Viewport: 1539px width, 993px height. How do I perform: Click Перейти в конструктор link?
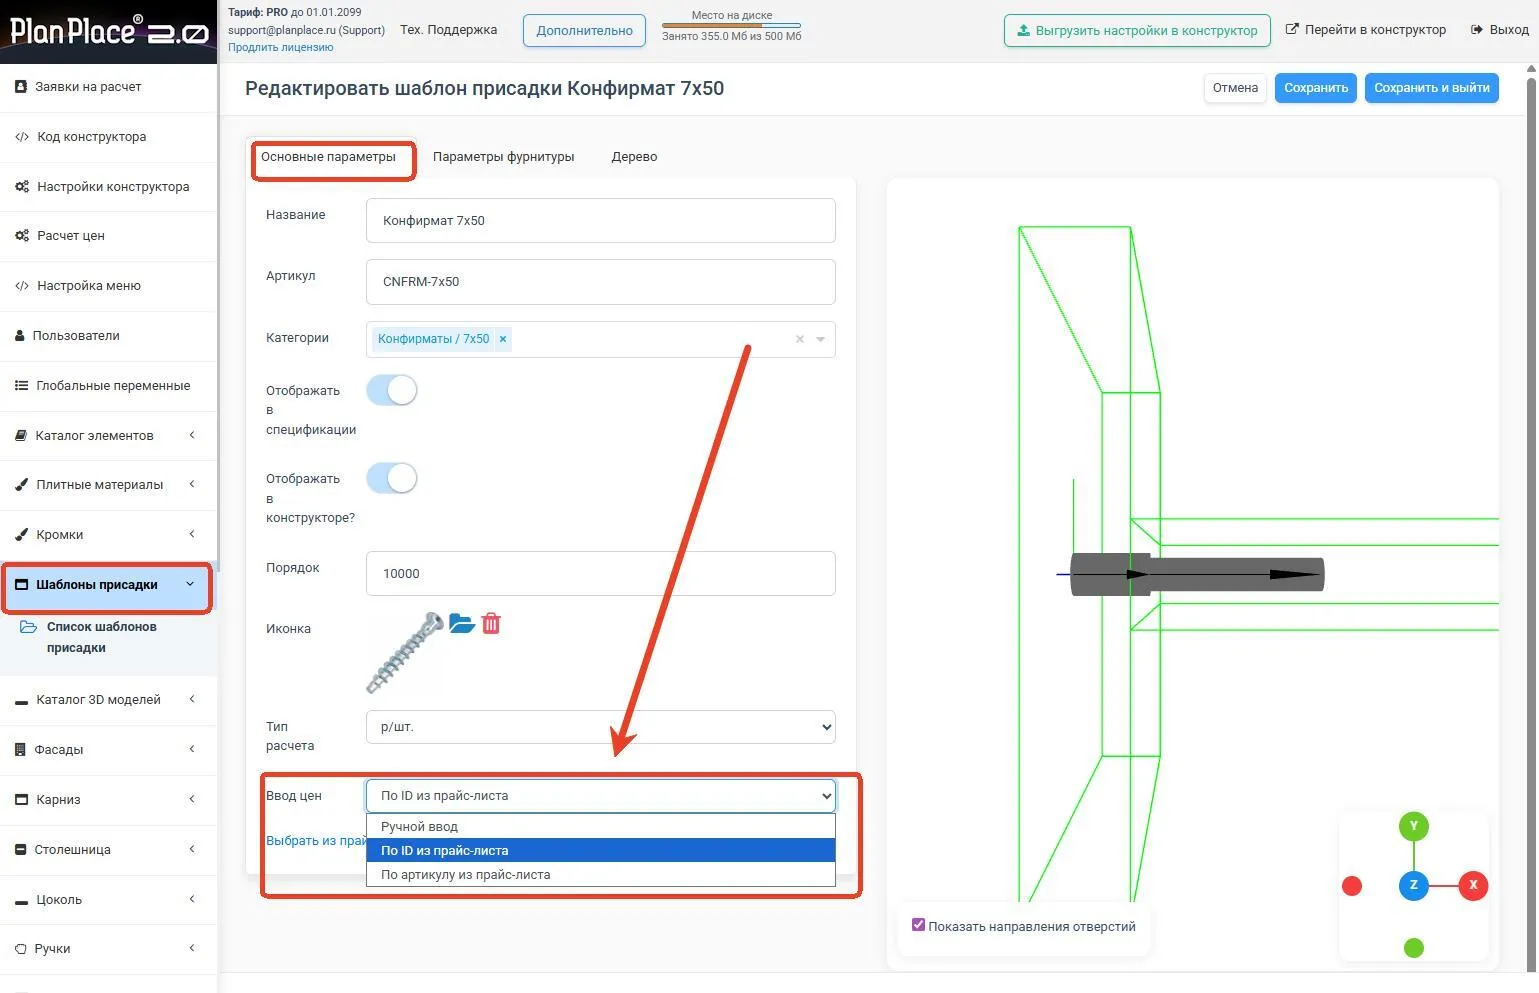click(1366, 30)
